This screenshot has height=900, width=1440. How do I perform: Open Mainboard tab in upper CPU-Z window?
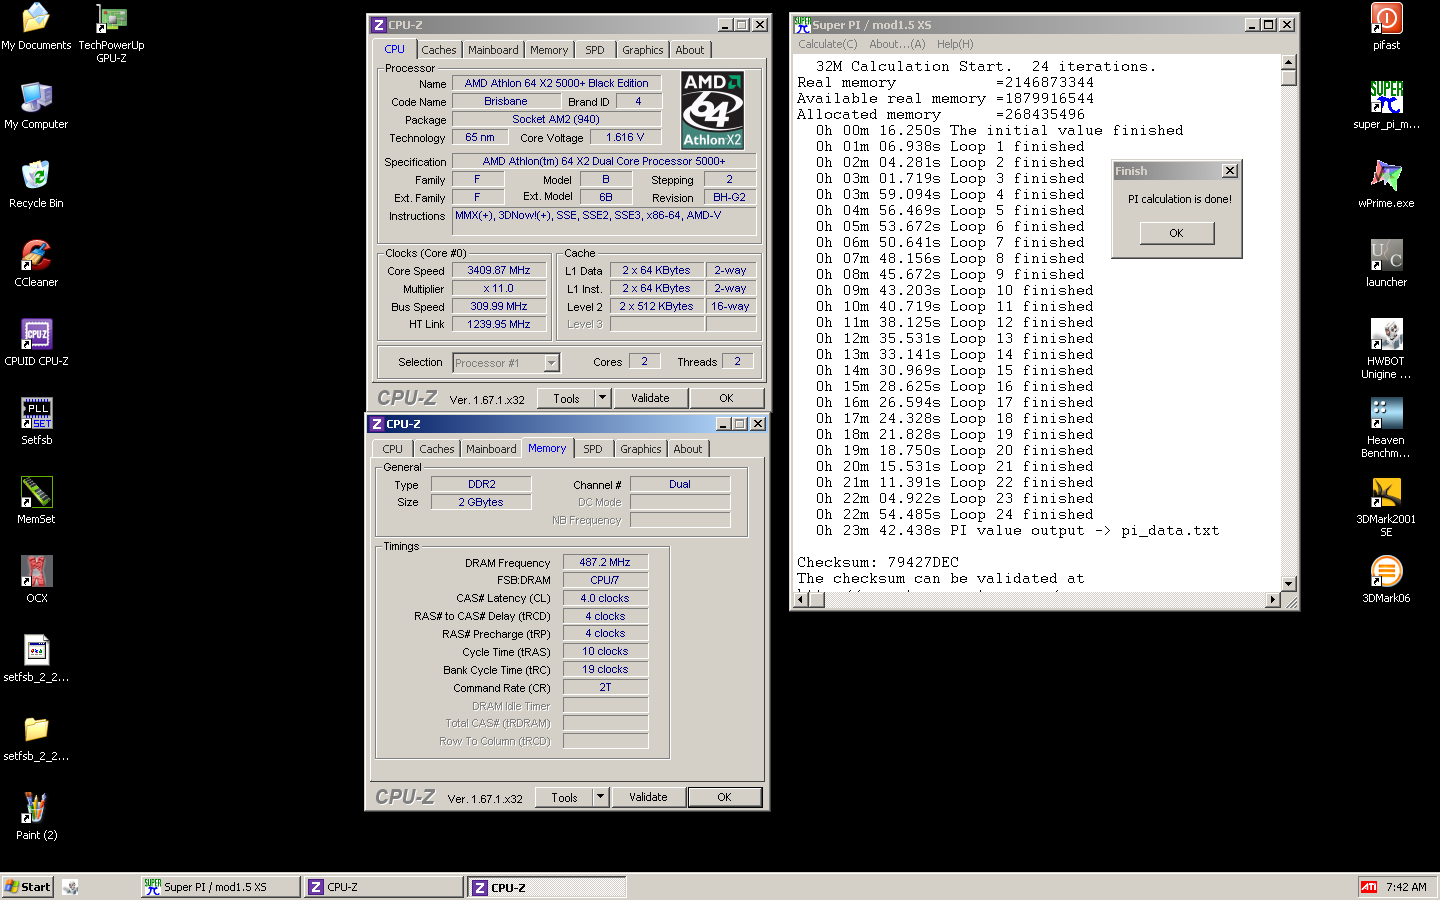[x=493, y=50]
